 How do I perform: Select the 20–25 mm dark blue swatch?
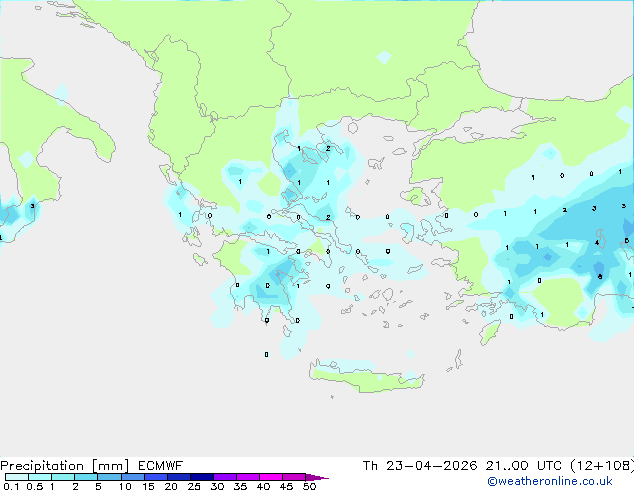(x=179, y=477)
